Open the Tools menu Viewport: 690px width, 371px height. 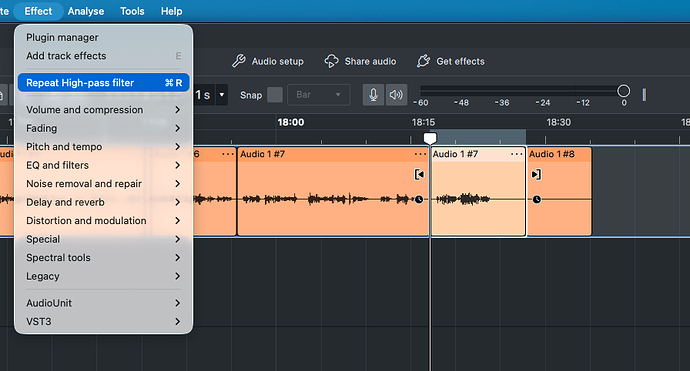[x=132, y=11]
